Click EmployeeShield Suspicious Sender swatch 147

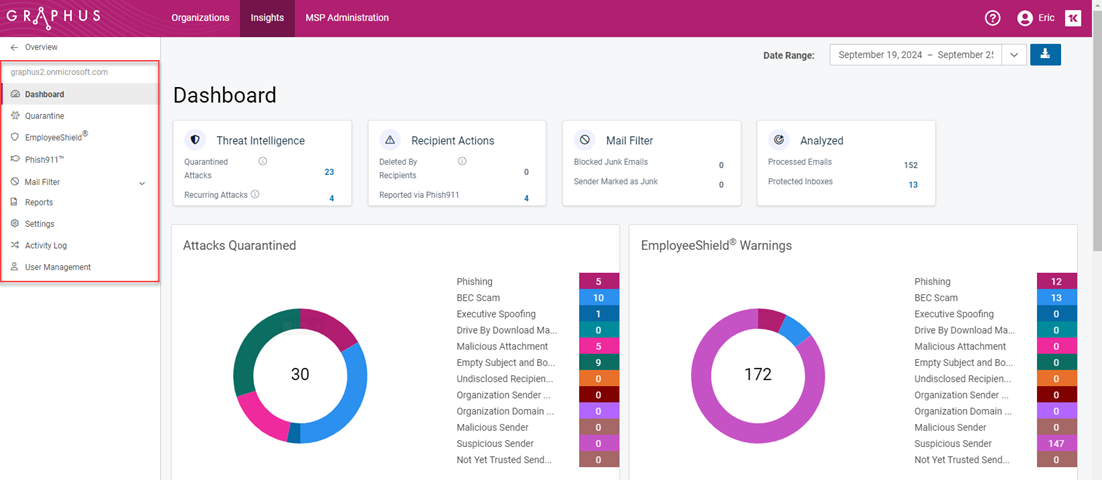point(1057,443)
